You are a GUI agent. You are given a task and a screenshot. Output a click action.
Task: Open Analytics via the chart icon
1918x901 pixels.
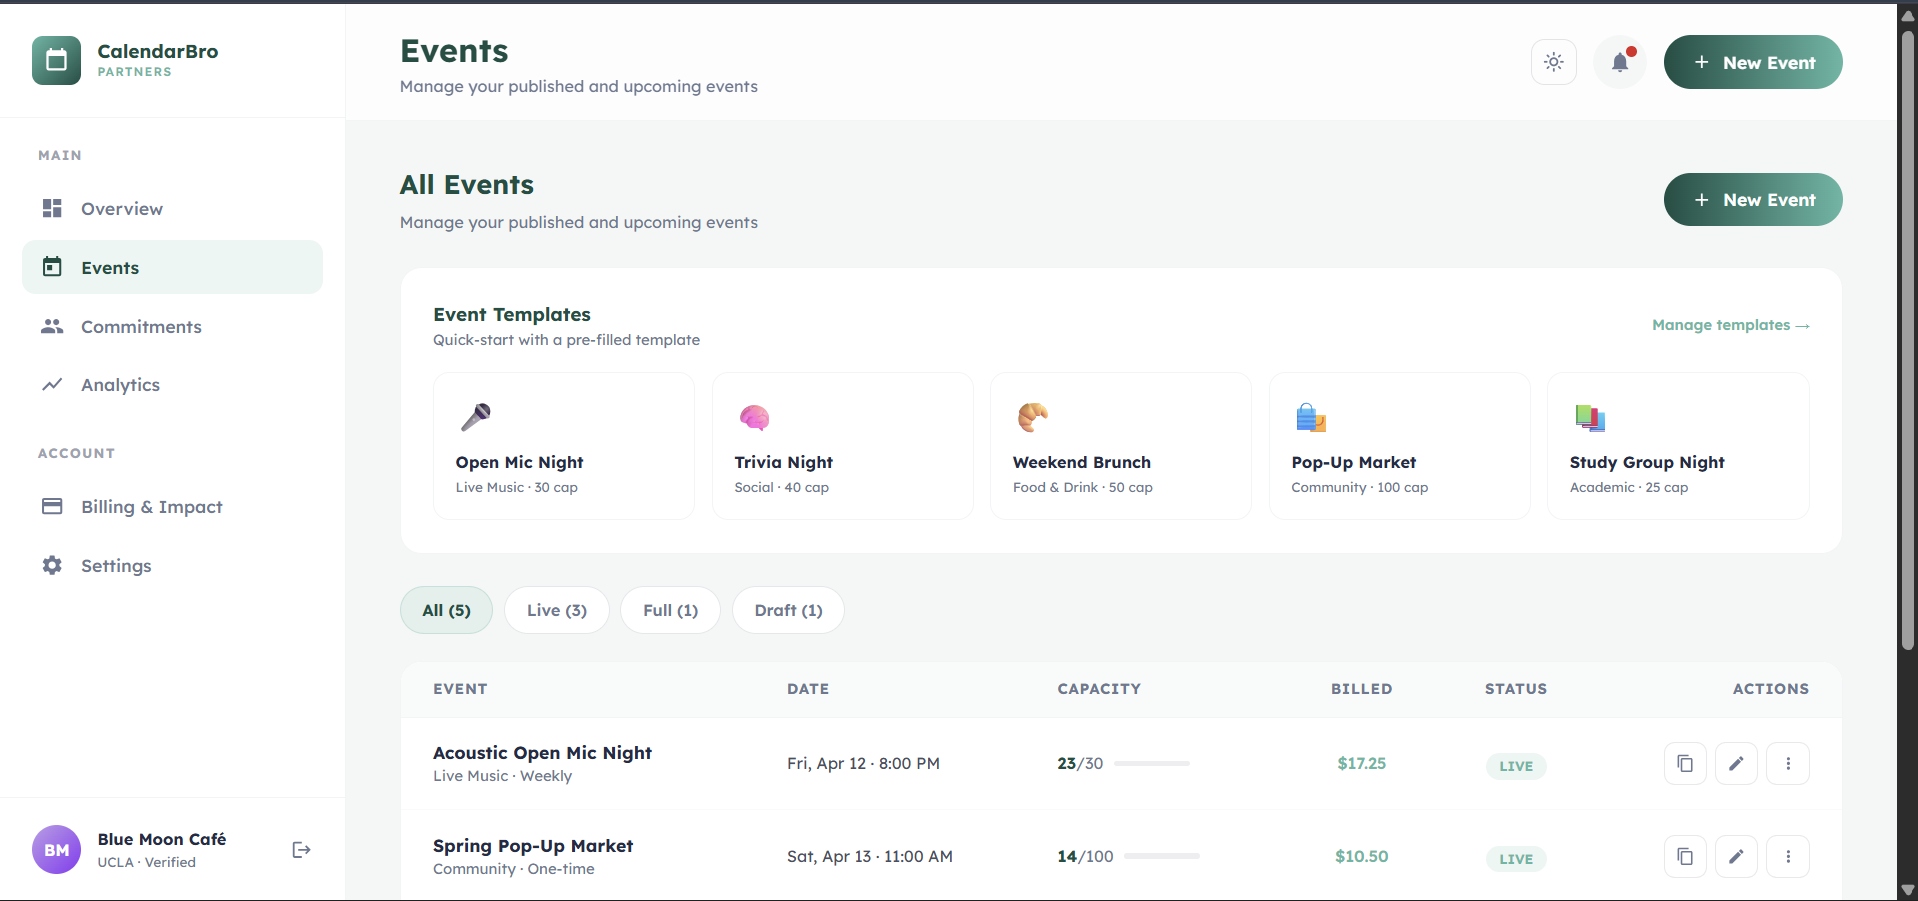tap(52, 384)
